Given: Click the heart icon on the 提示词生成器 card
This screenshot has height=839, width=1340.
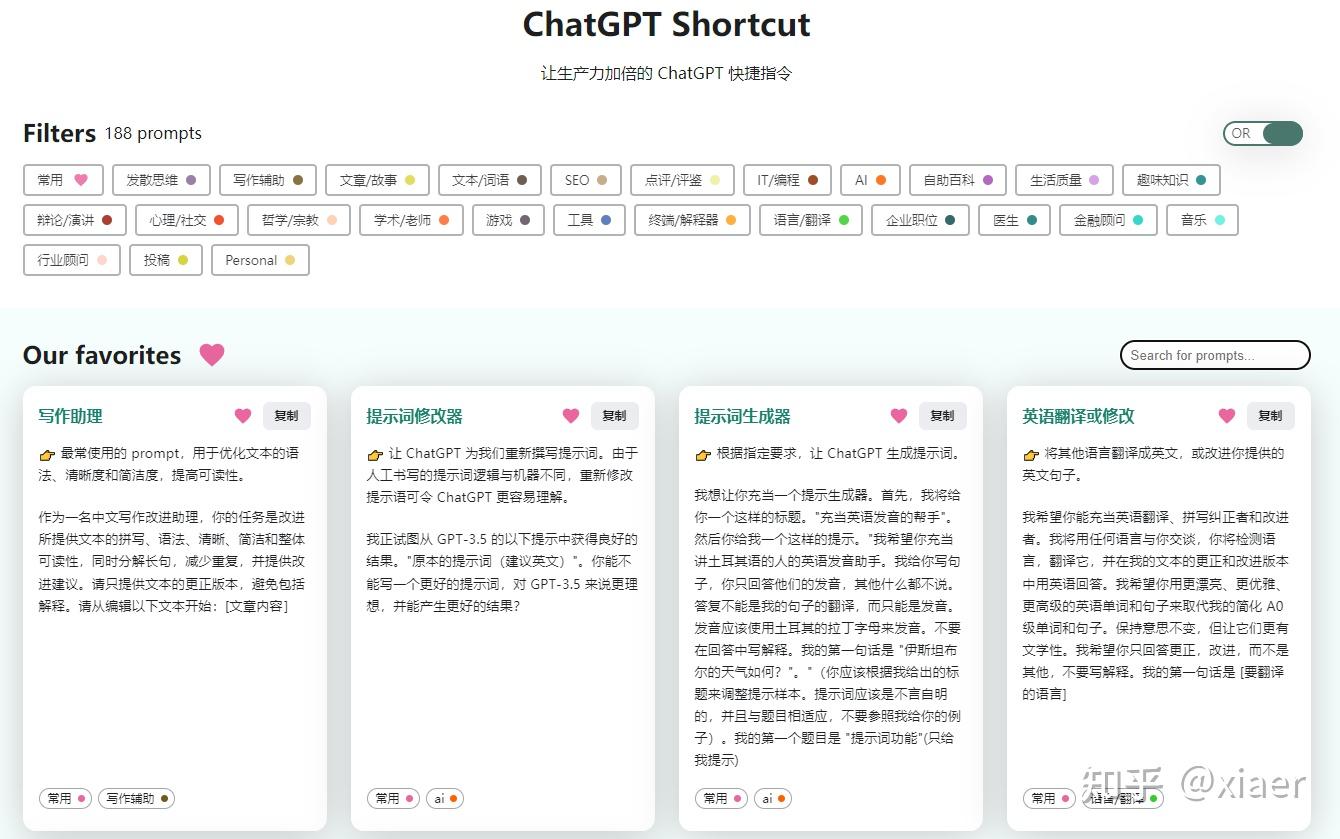Looking at the screenshot, I should [x=898, y=415].
